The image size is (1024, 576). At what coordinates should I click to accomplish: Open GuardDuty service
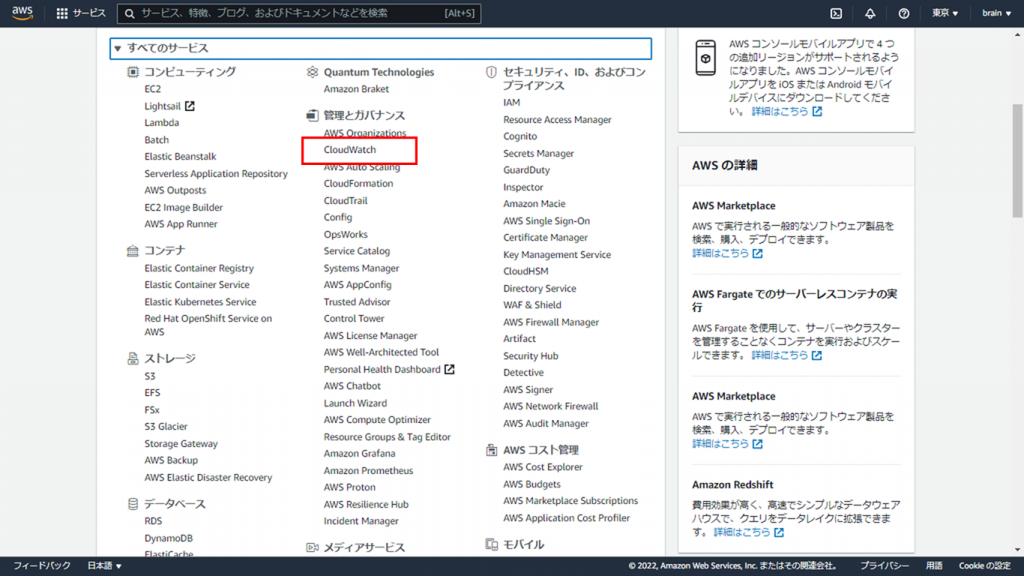pos(526,170)
